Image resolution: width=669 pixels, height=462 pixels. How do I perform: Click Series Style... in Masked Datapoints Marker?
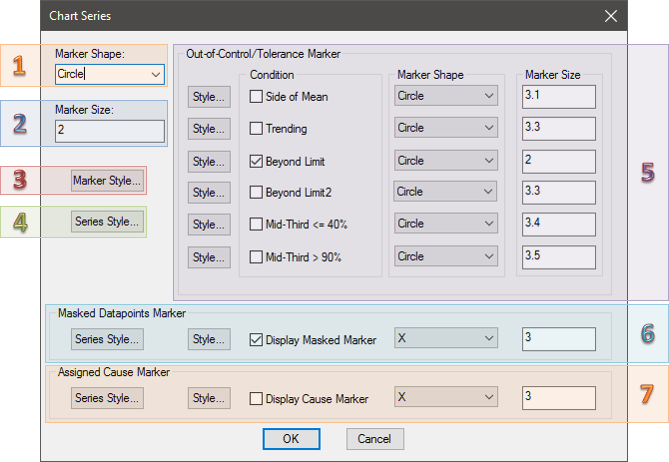pyautogui.click(x=107, y=340)
